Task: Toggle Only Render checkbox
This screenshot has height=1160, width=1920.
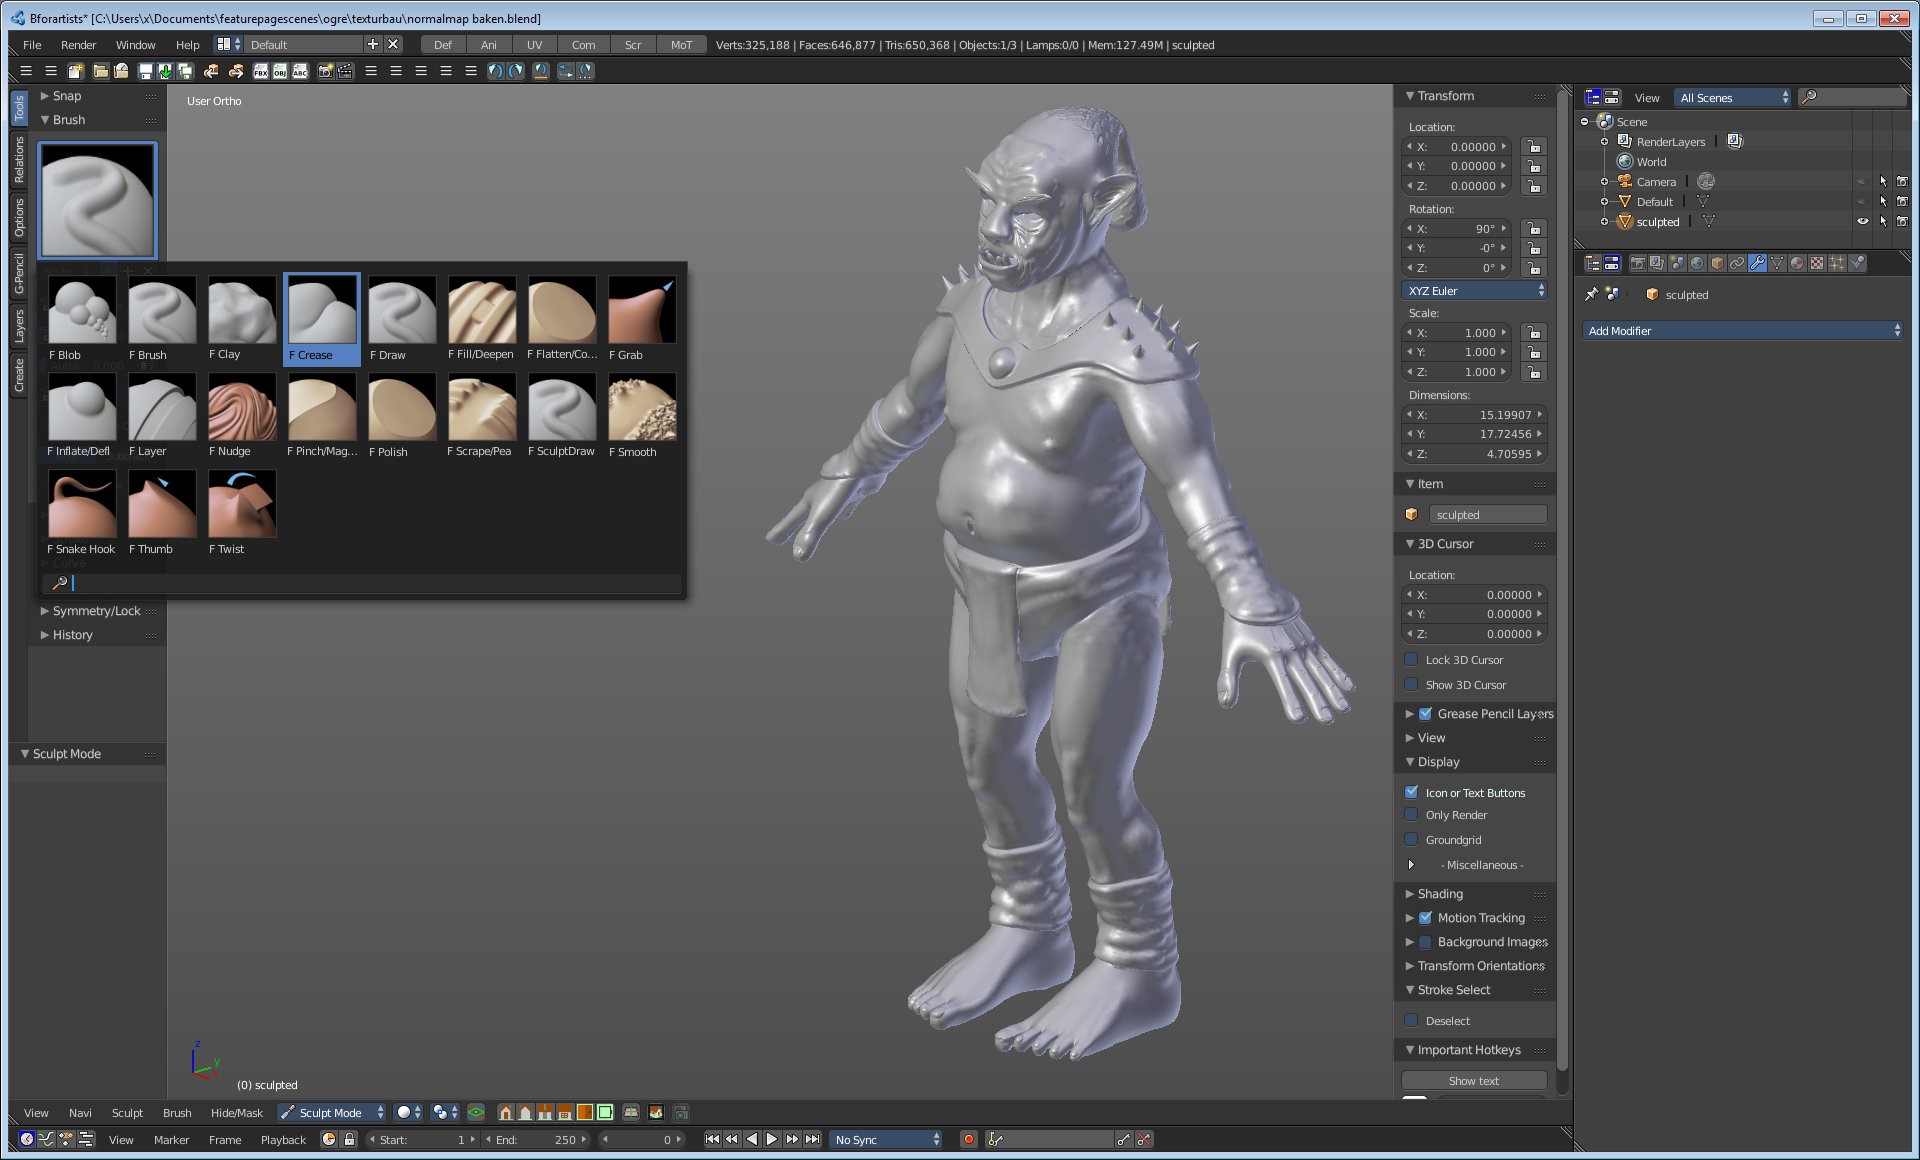Action: pos(1412,815)
